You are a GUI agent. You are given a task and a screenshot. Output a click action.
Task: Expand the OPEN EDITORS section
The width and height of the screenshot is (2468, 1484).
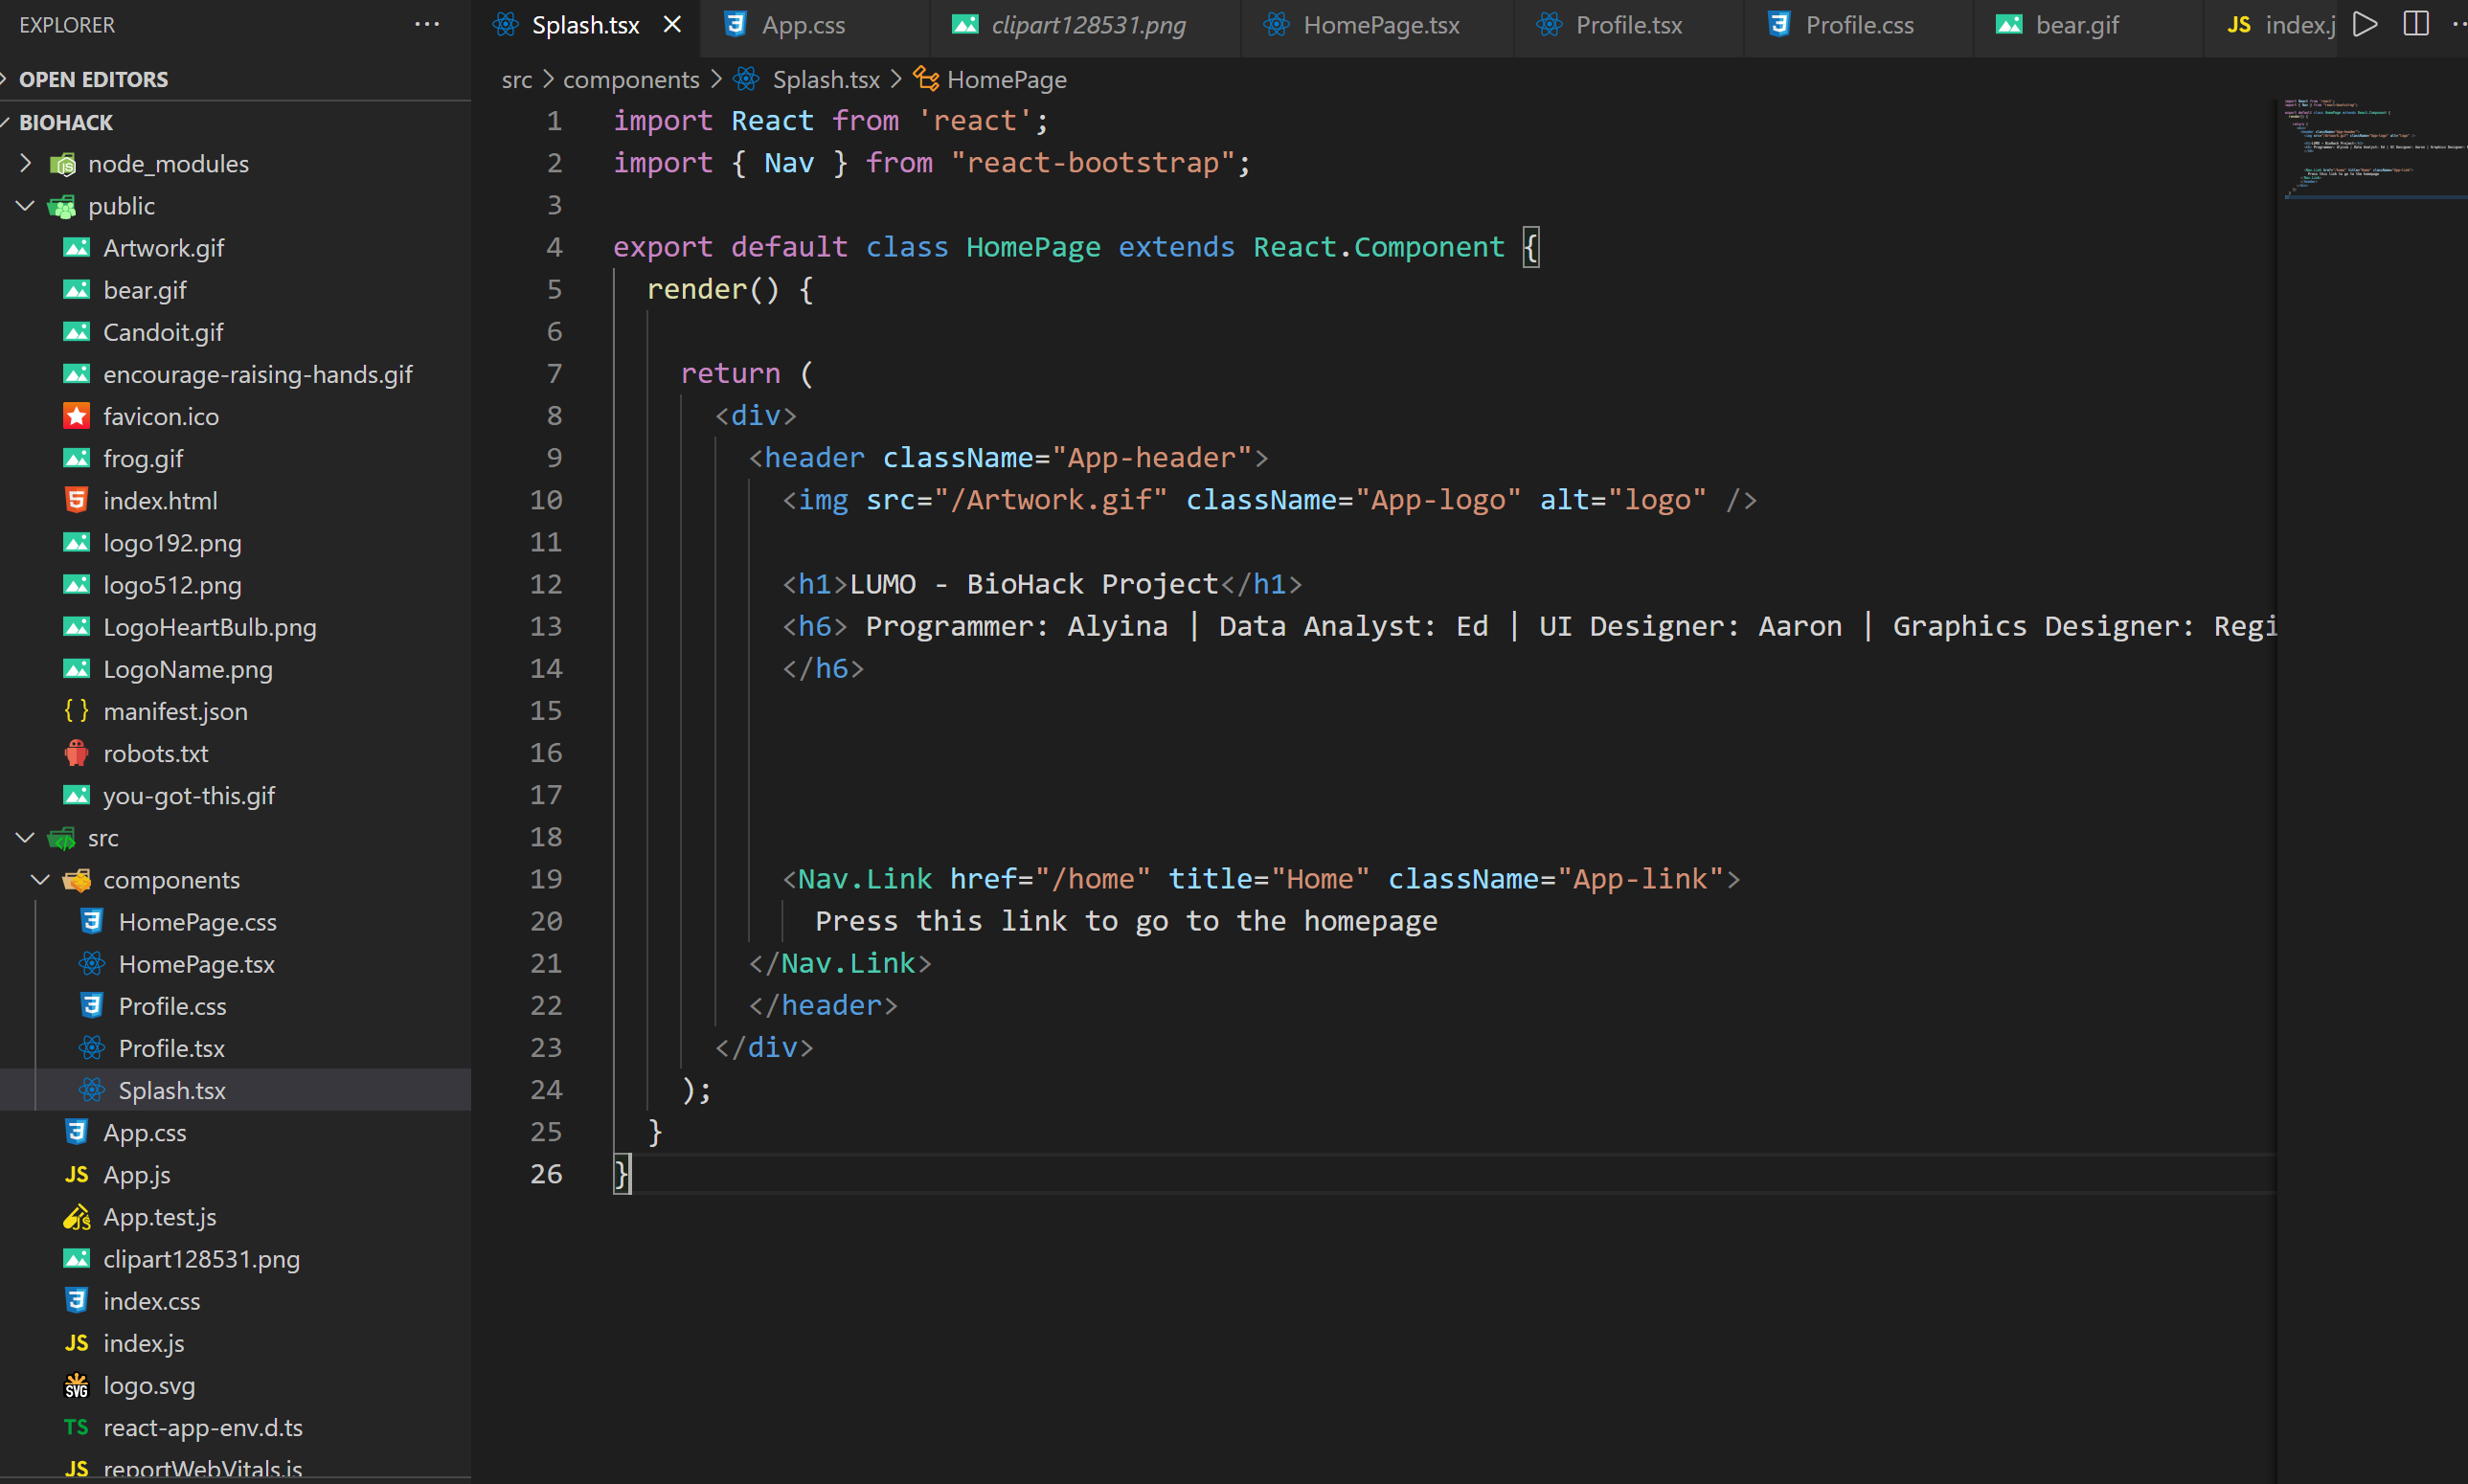point(93,79)
